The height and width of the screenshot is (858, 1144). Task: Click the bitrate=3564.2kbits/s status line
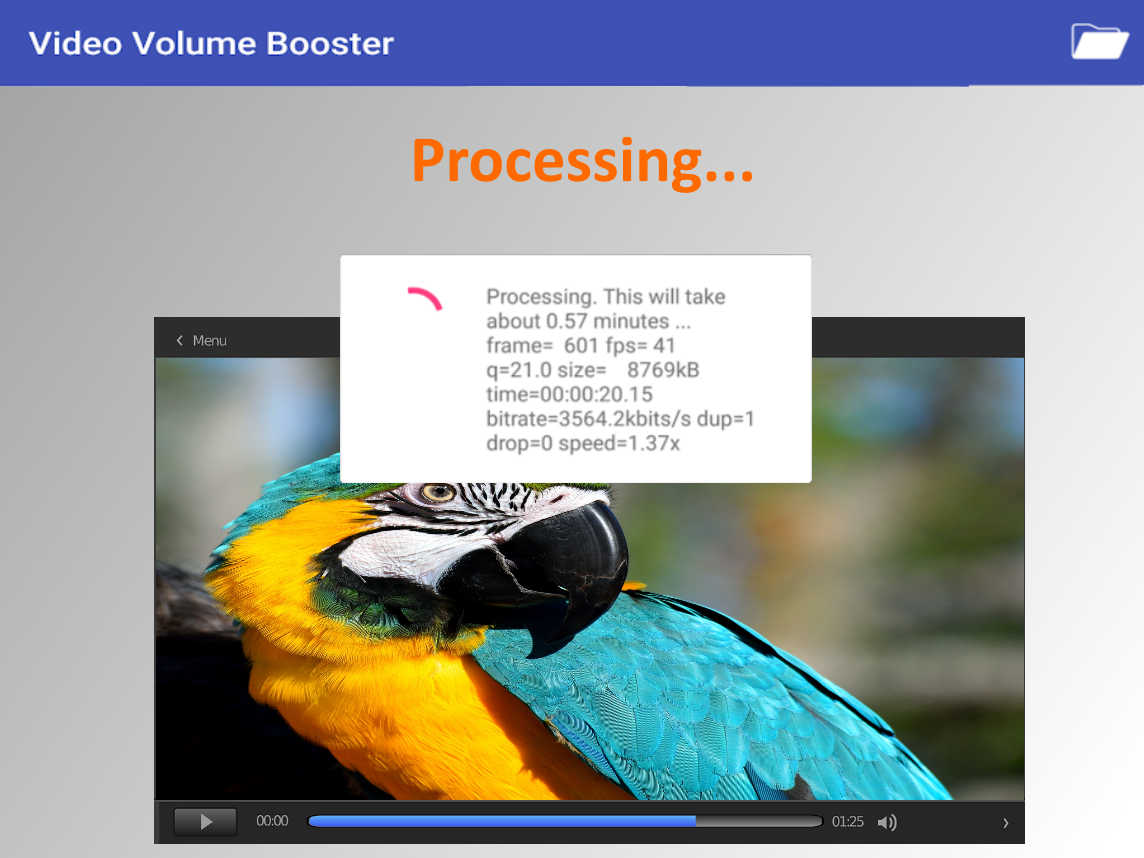click(x=620, y=419)
